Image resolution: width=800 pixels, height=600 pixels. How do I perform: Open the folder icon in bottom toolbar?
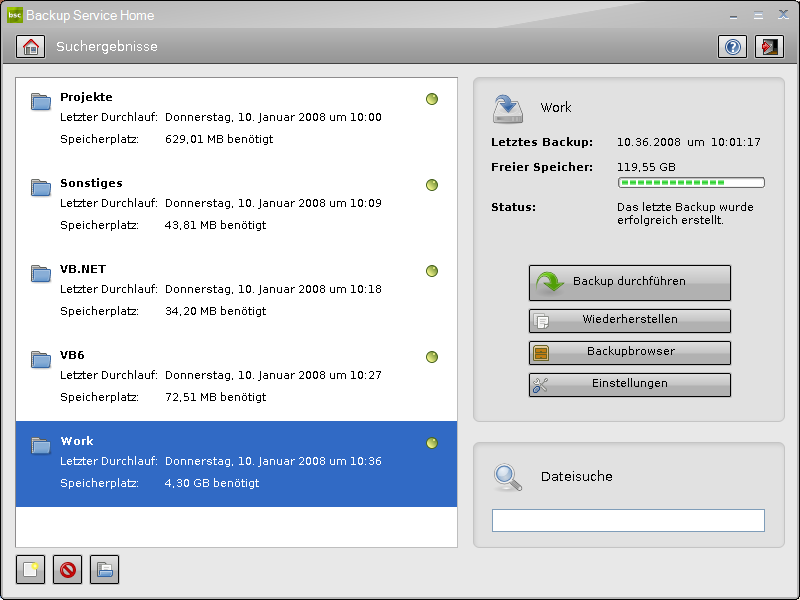pyautogui.click(x=105, y=570)
